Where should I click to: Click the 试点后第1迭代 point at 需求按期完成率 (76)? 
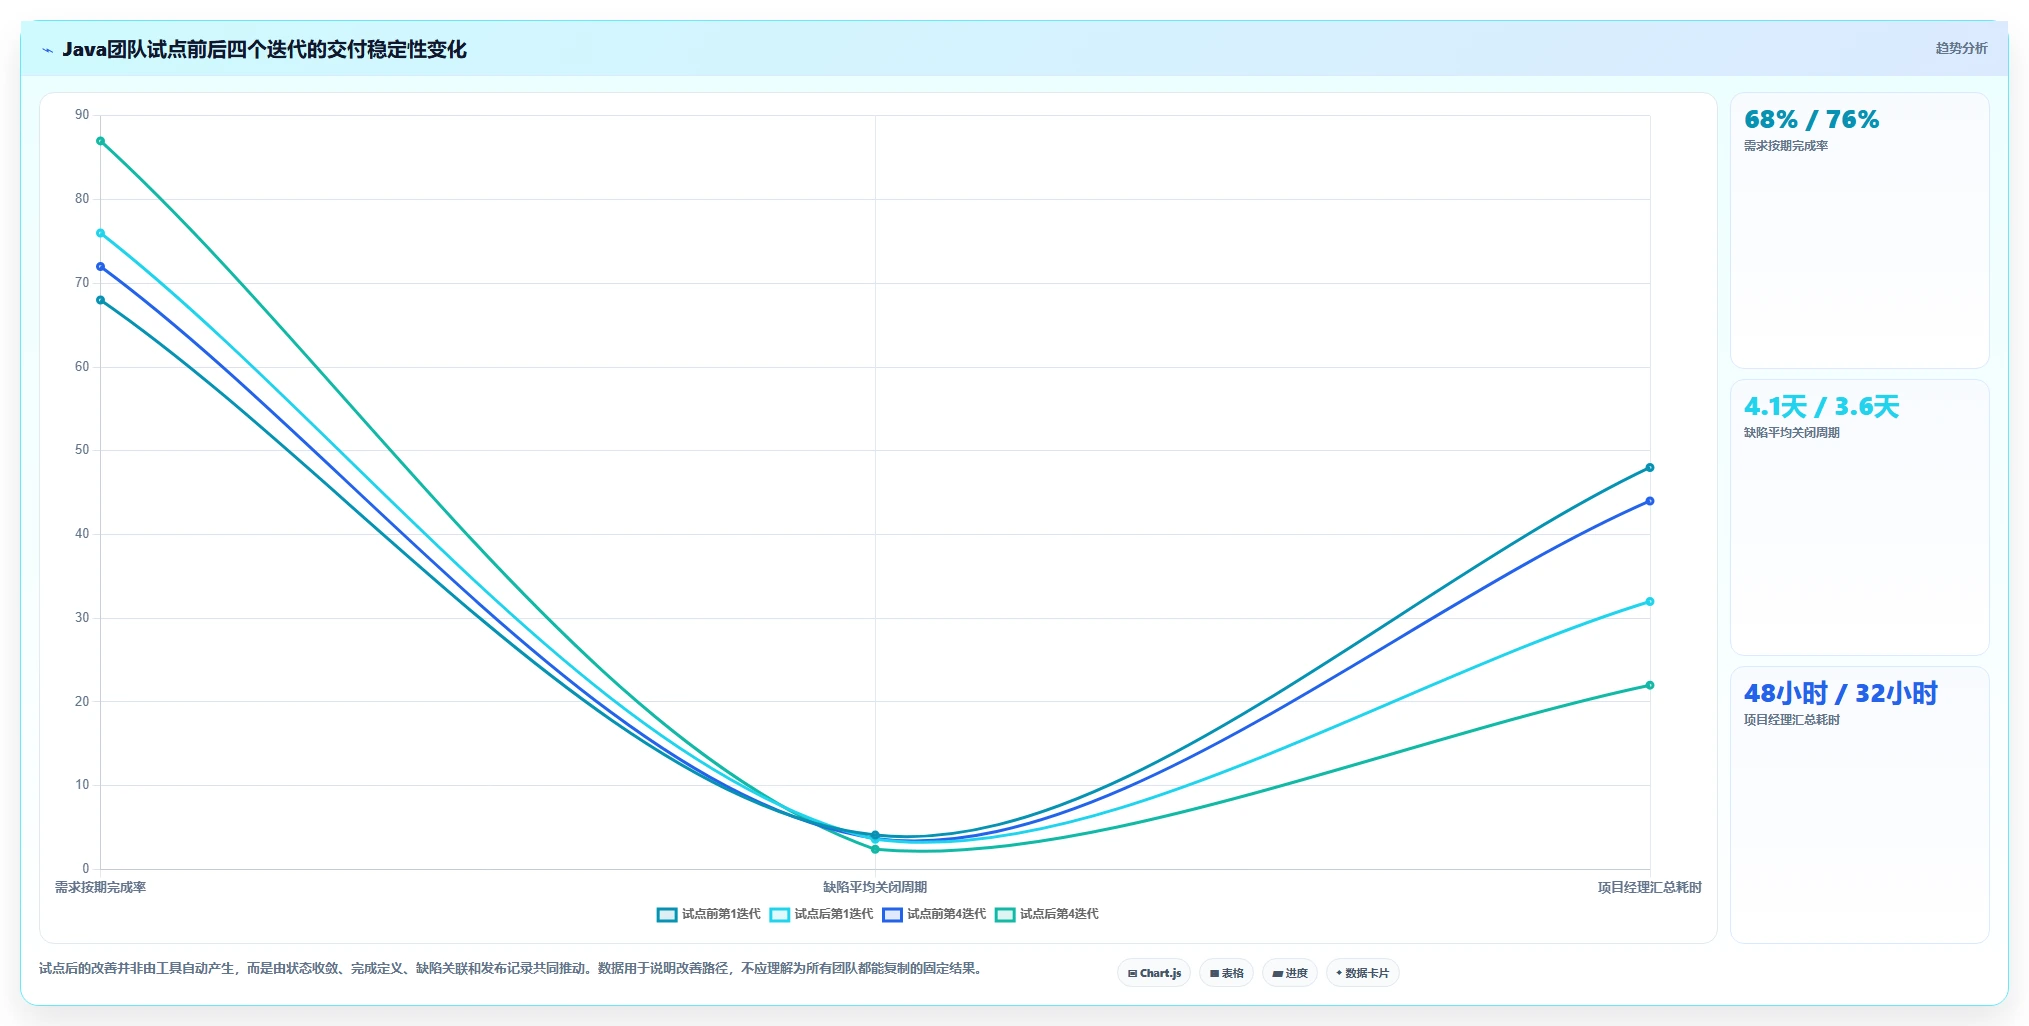[x=100, y=233]
